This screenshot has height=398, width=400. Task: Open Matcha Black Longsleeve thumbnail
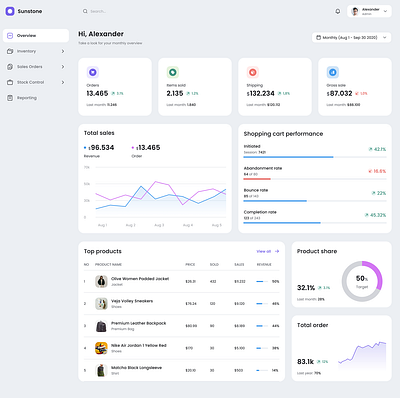click(x=101, y=370)
